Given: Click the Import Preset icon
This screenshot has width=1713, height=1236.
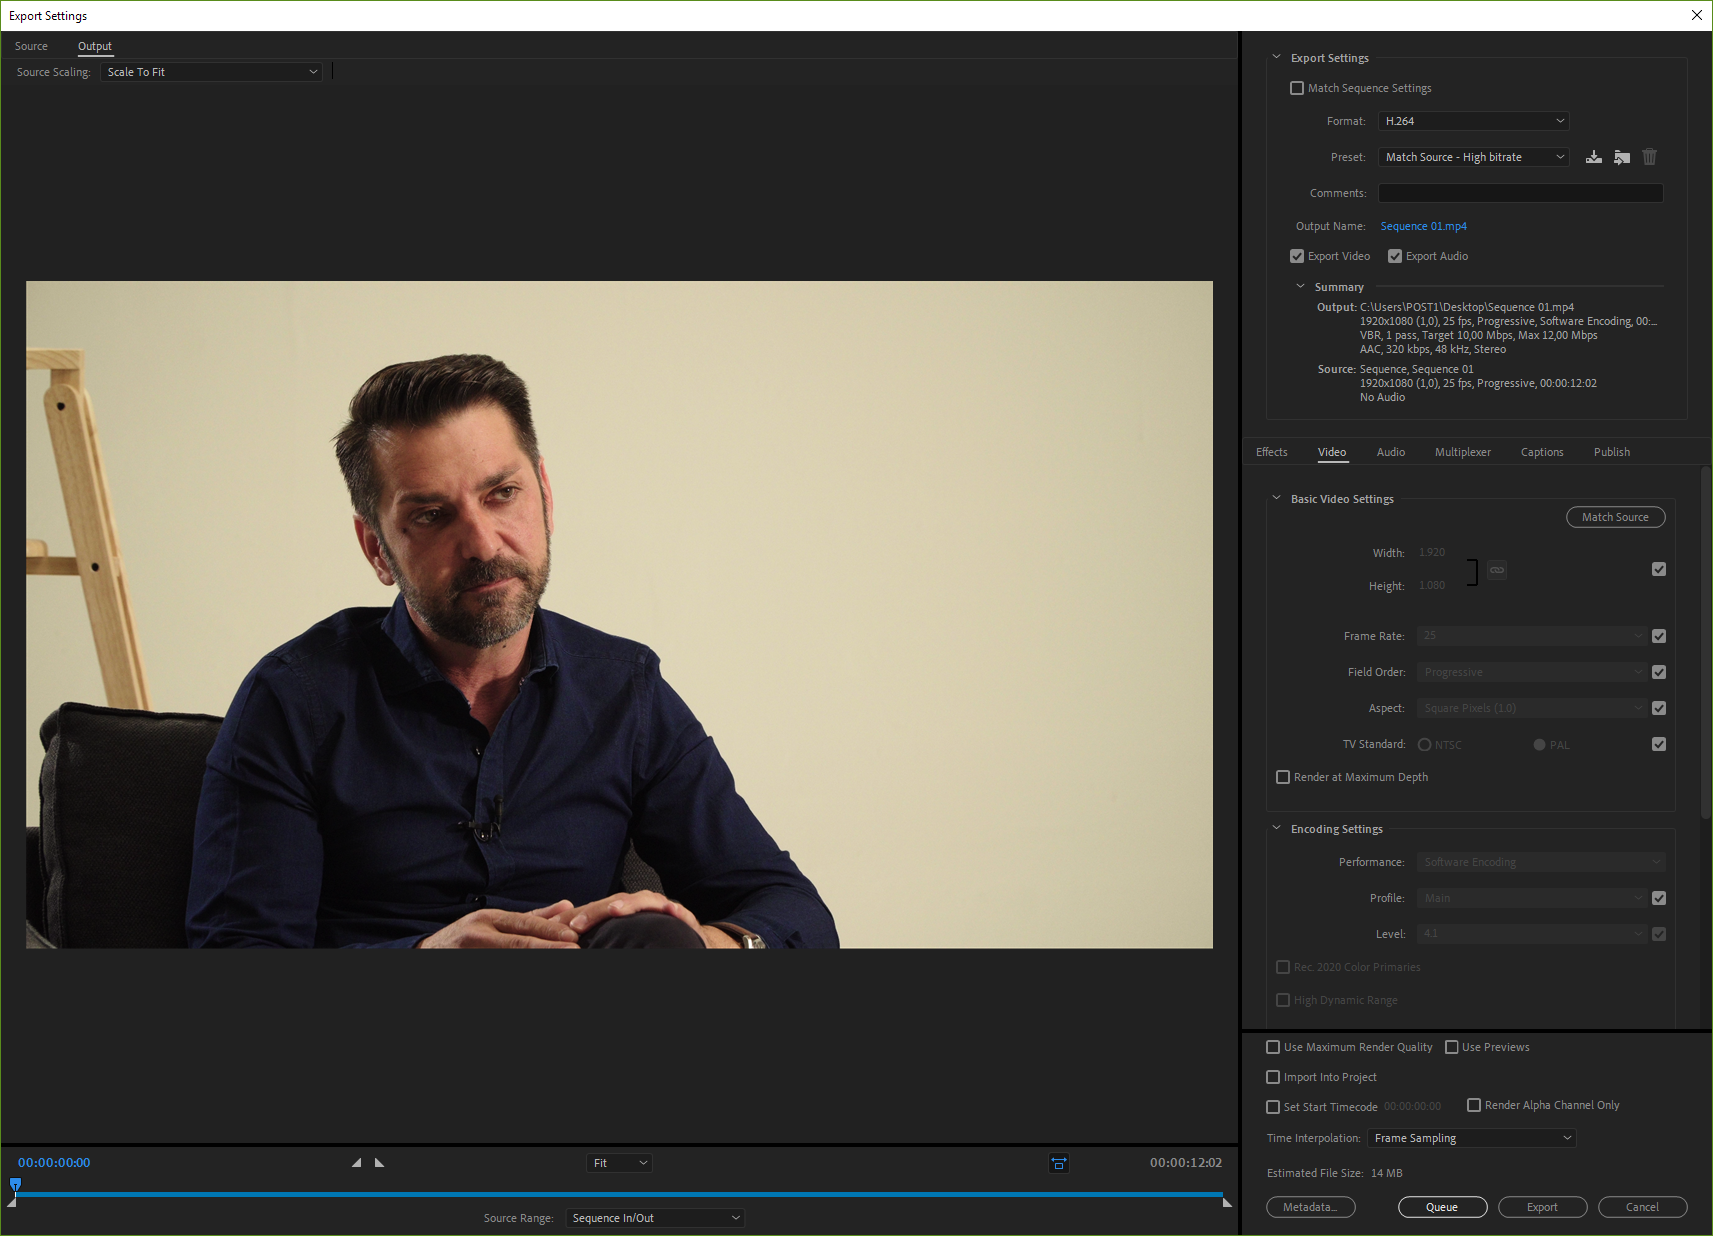Looking at the screenshot, I should tap(1622, 157).
